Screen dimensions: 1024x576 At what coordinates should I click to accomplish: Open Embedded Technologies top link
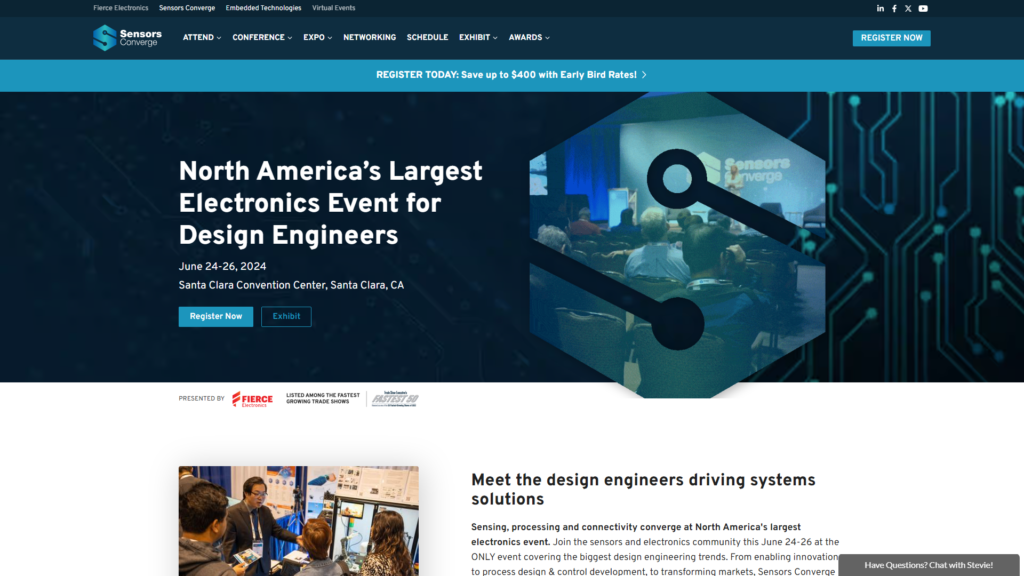tap(263, 8)
